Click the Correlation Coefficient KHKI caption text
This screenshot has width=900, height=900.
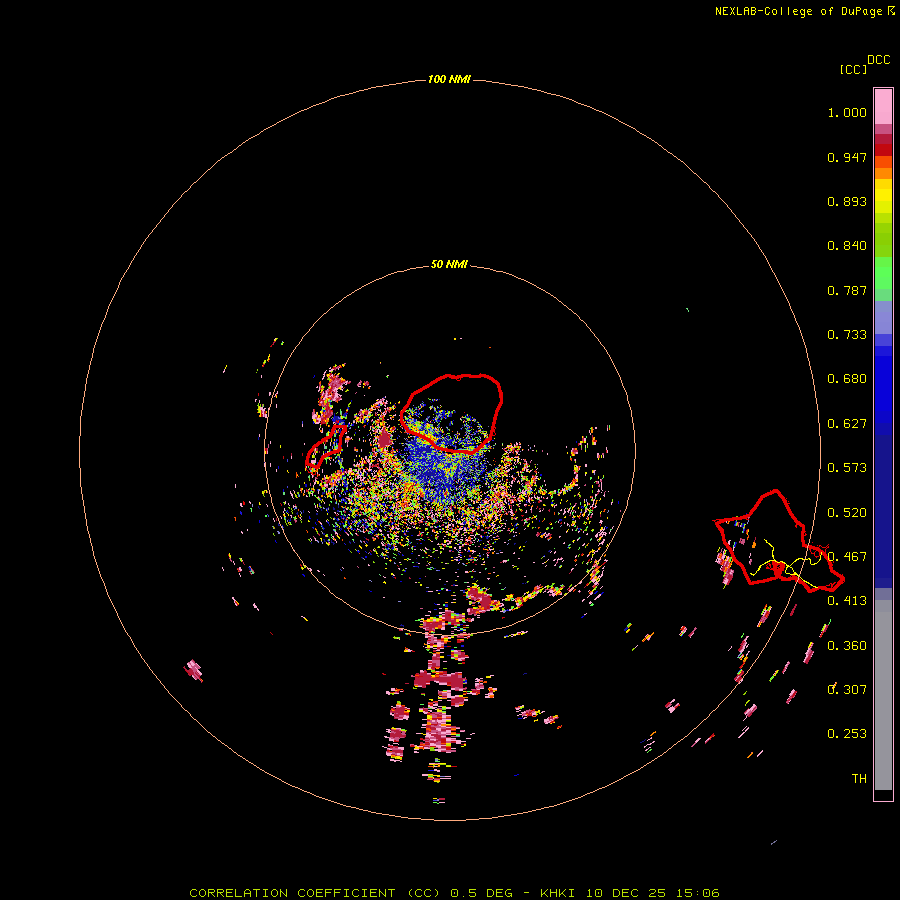454,893
